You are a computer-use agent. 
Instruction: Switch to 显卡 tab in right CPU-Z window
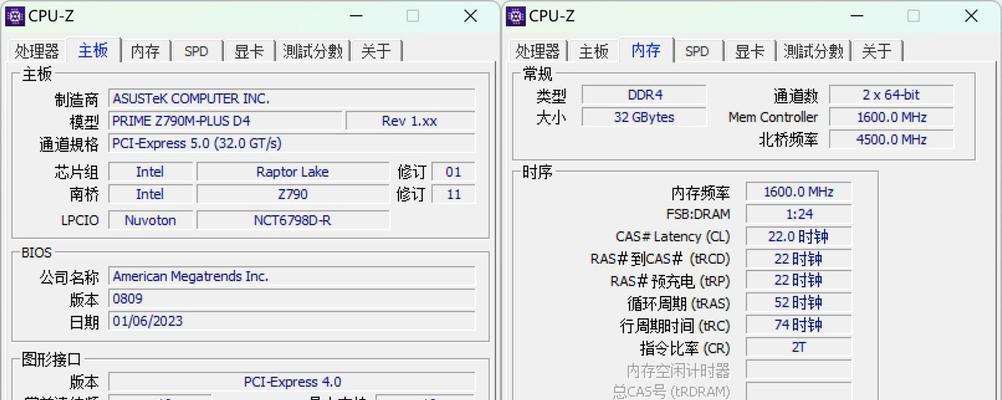click(x=749, y=51)
